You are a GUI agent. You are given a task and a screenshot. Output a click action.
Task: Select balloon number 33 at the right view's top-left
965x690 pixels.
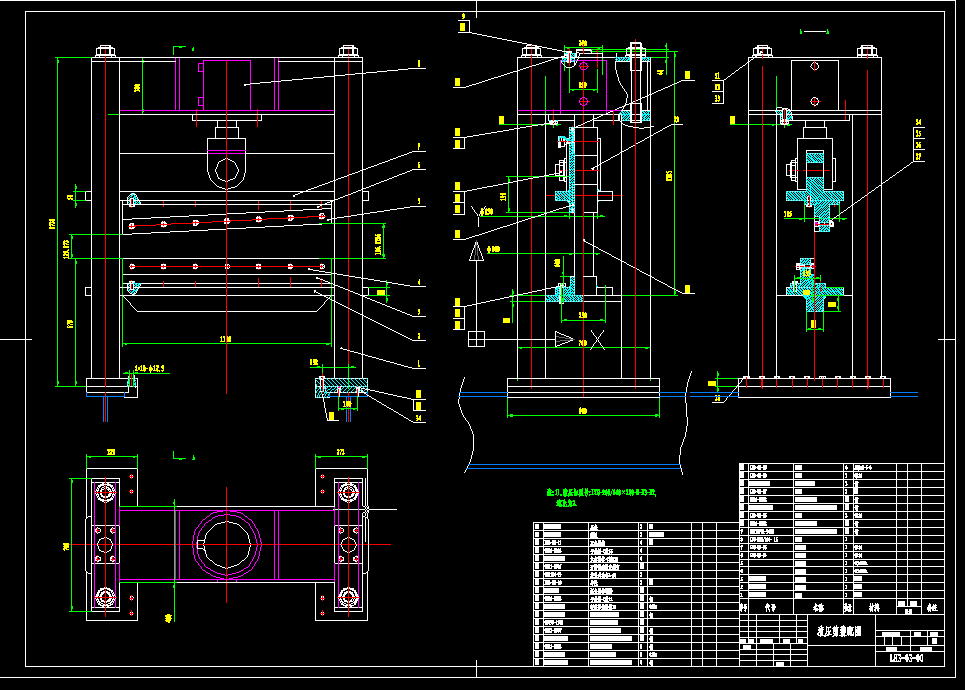(718, 98)
